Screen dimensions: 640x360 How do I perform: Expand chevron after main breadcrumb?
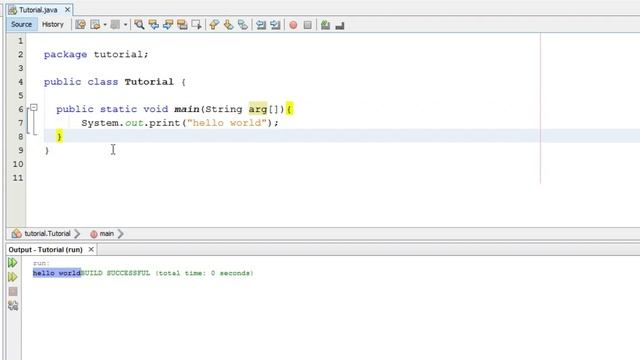click(120, 233)
